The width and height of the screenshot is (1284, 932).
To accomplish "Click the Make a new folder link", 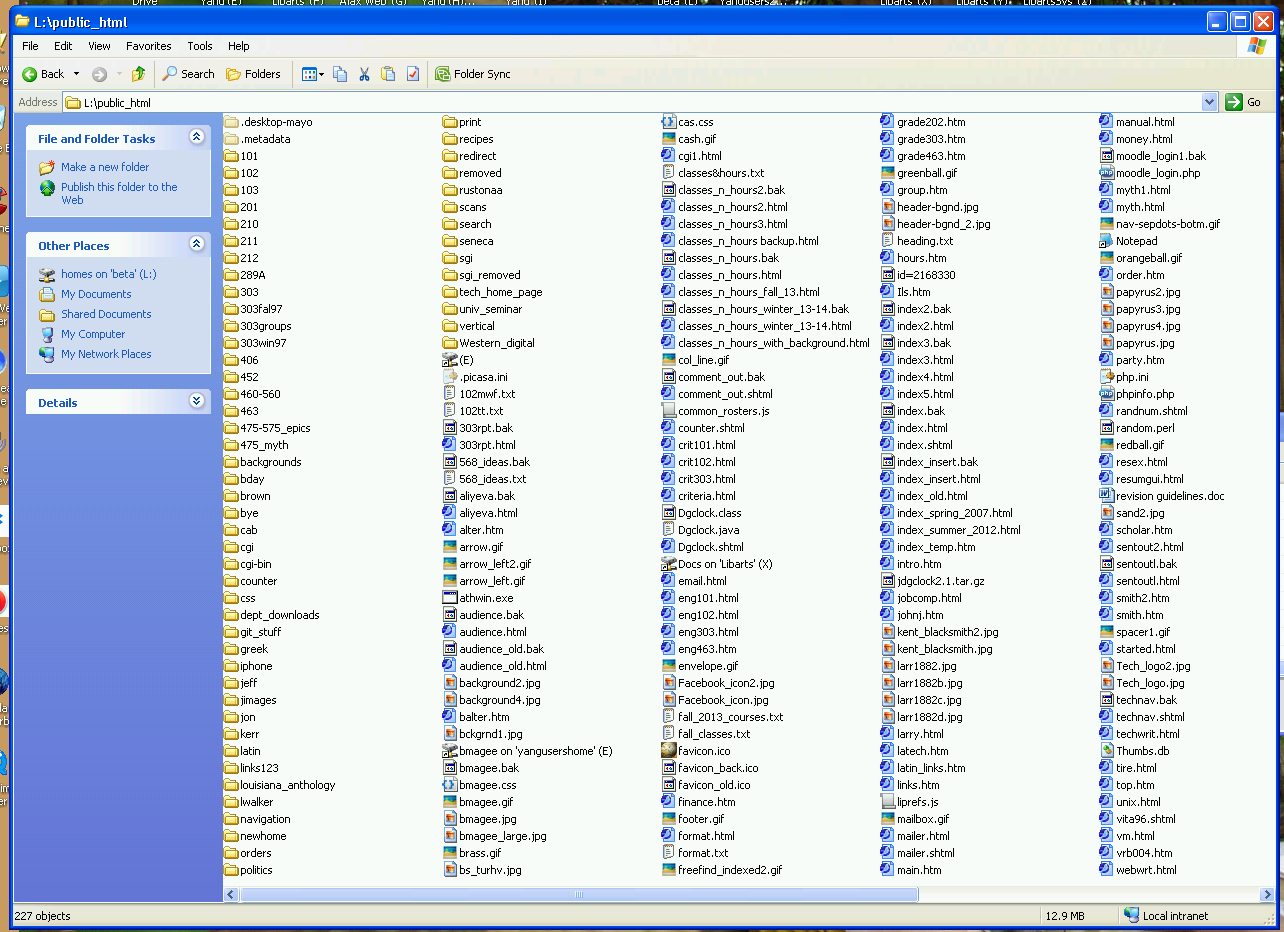I will coord(105,167).
